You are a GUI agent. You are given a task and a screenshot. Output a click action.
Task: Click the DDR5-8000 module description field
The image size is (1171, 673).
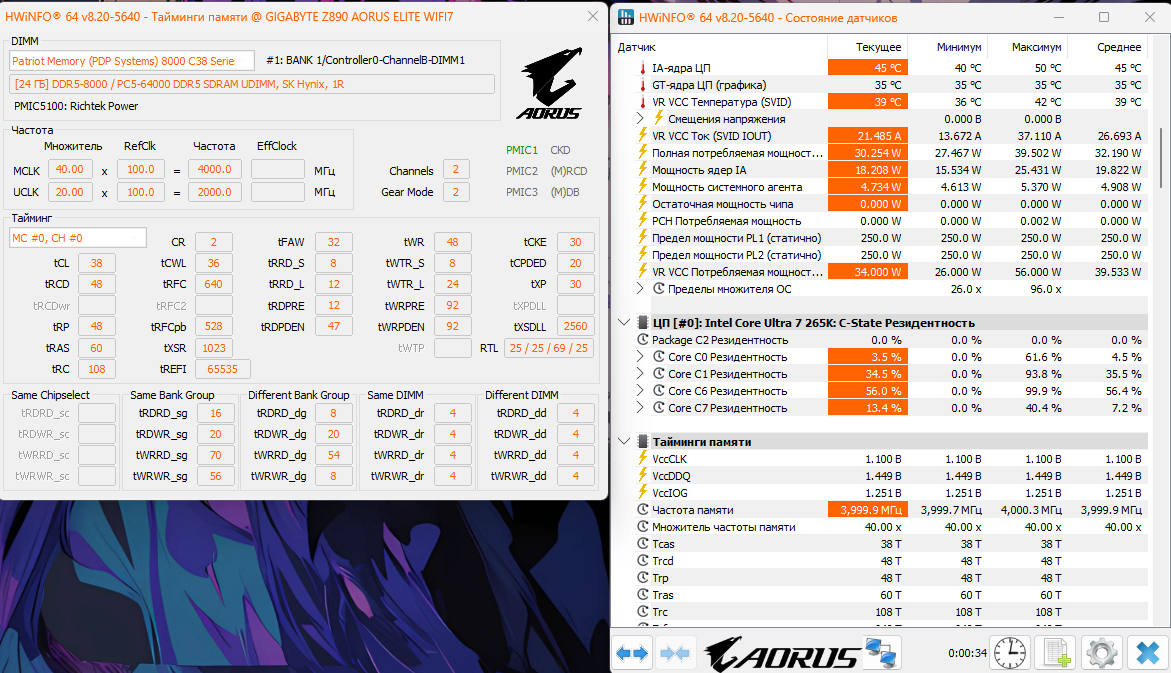tap(252, 84)
